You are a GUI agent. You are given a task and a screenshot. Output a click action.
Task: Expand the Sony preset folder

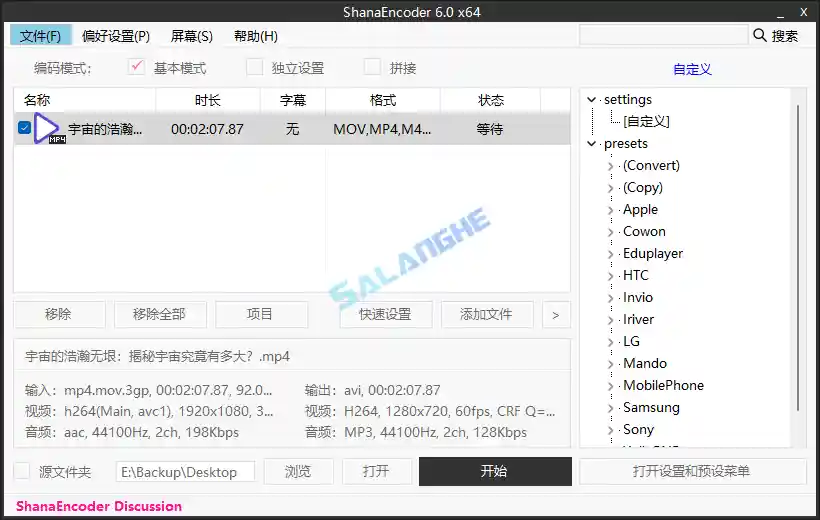click(x=610, y=429)
